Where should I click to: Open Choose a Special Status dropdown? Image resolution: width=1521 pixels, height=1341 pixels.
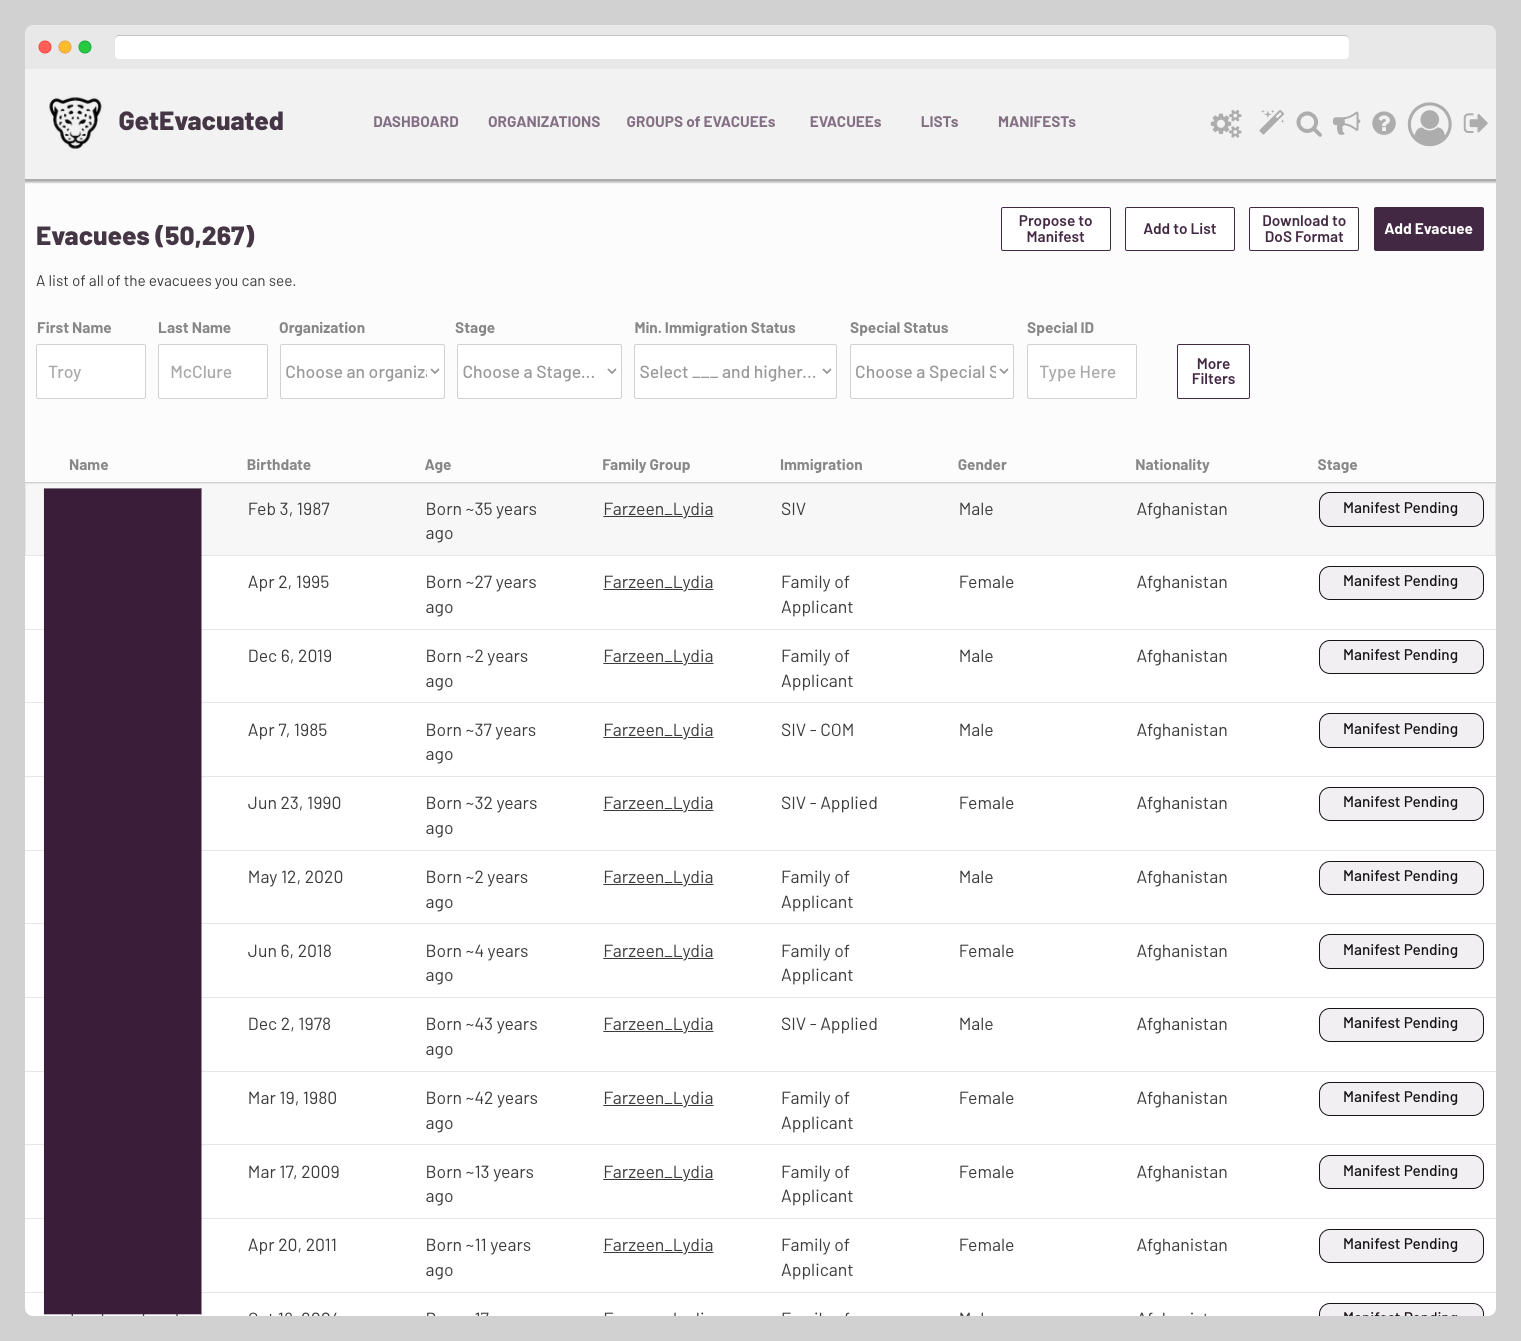[x=932, y=372]
